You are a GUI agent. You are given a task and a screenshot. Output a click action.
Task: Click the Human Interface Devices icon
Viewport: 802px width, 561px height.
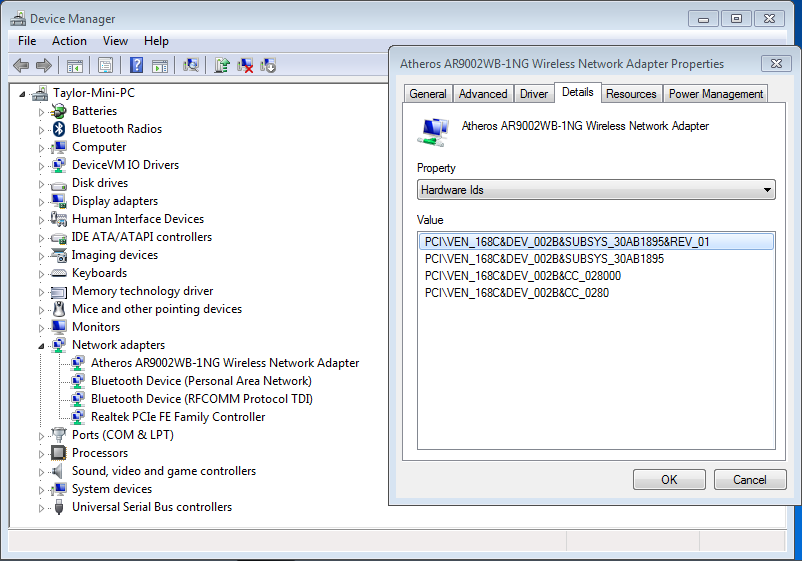[x=59, y=219]
